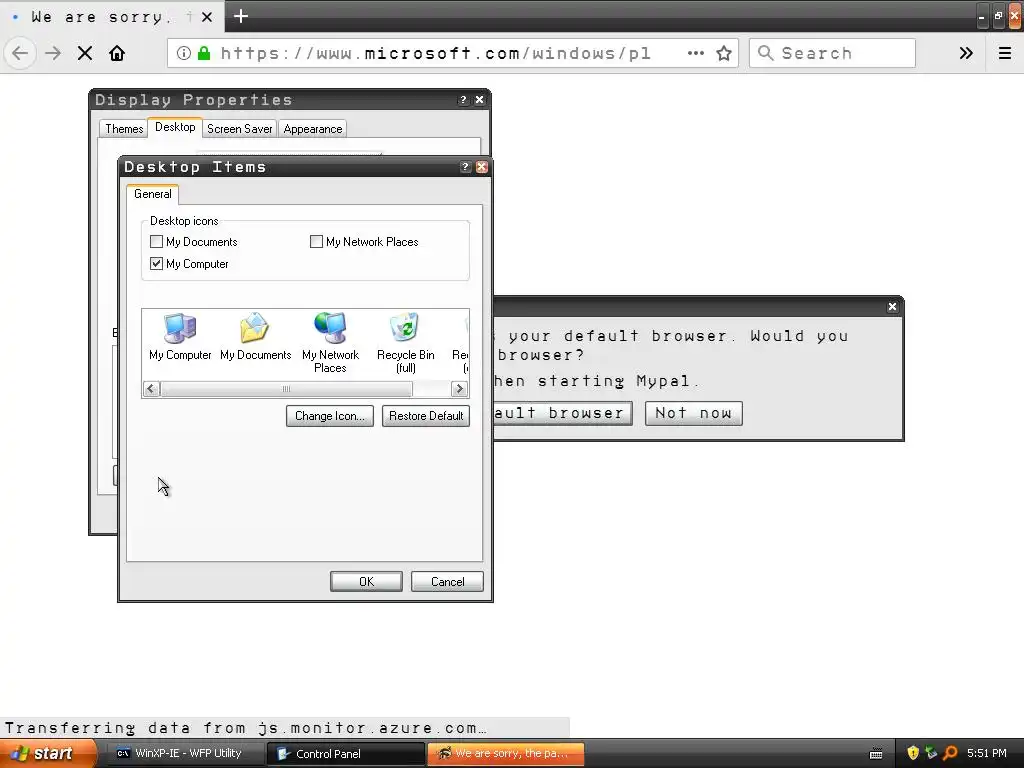1024x768 pixels.
Task: Select the My Computer icon in the list
Action: coord(180,336)
